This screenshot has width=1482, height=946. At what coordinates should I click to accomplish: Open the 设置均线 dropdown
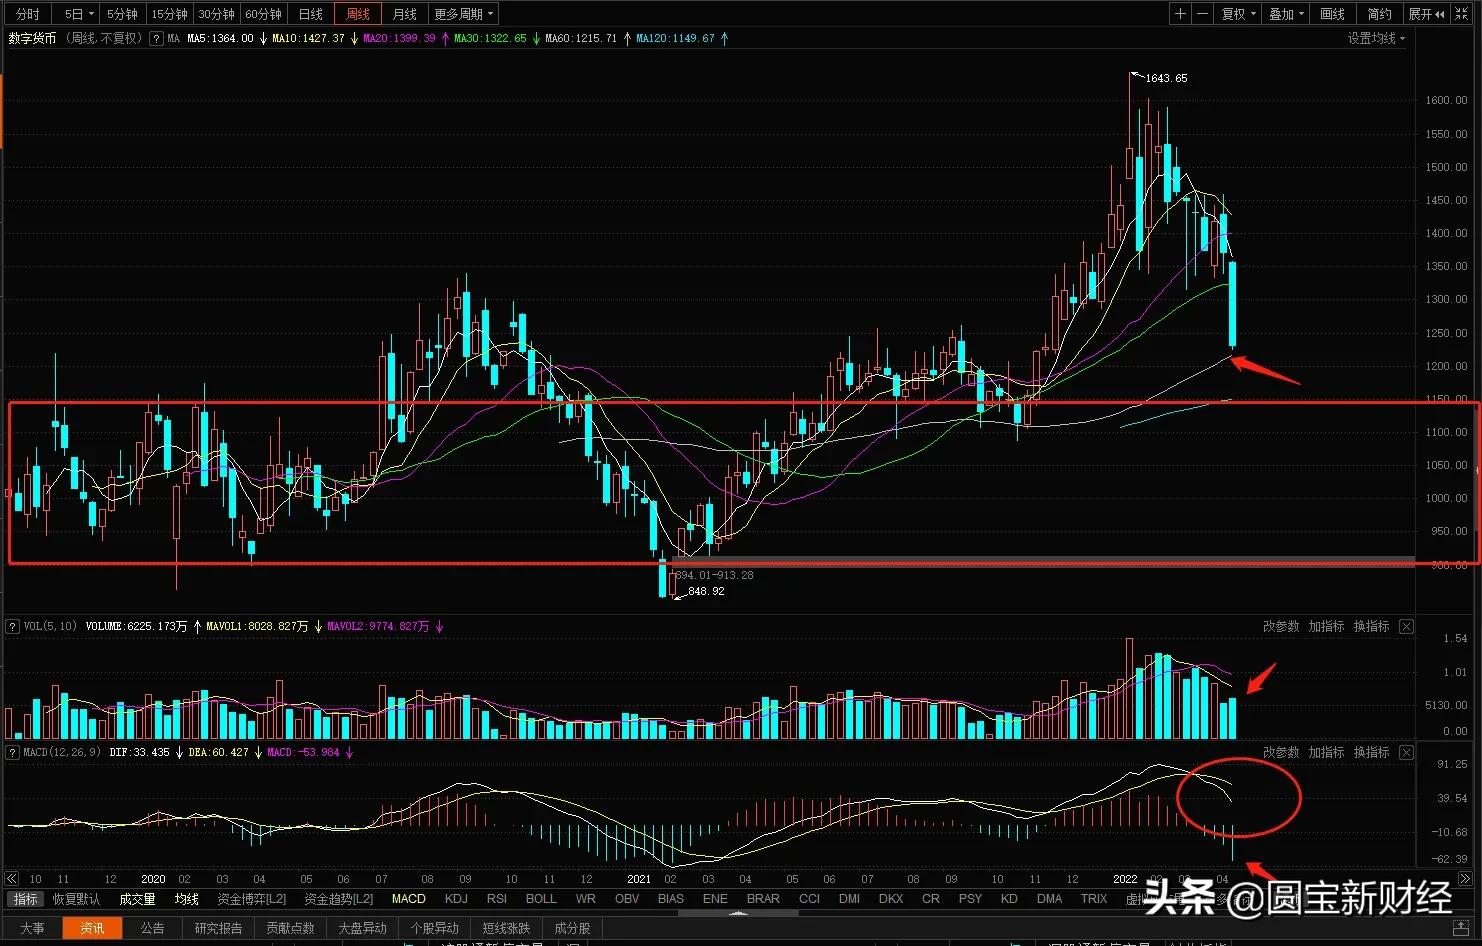pyautogui.click(x=1376, y=39)
